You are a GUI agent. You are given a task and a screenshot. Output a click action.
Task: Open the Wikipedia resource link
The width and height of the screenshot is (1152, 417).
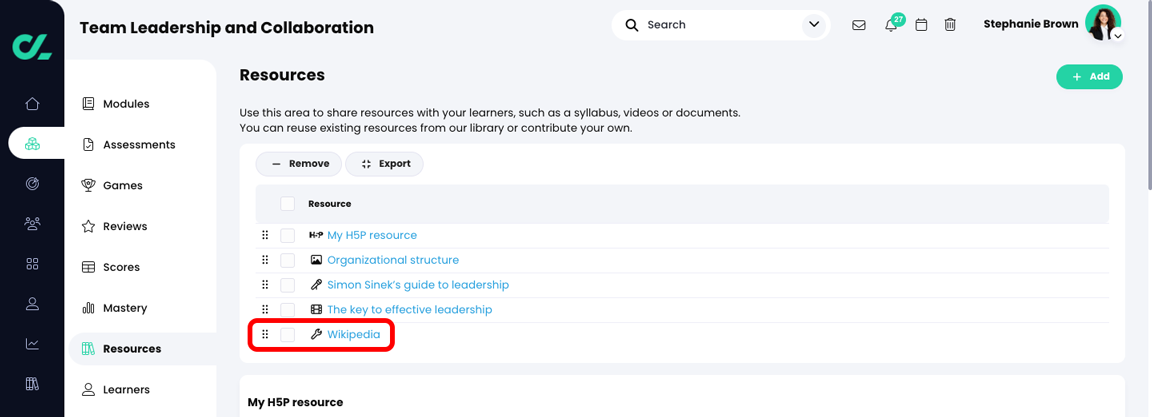[x=353, y=335]
